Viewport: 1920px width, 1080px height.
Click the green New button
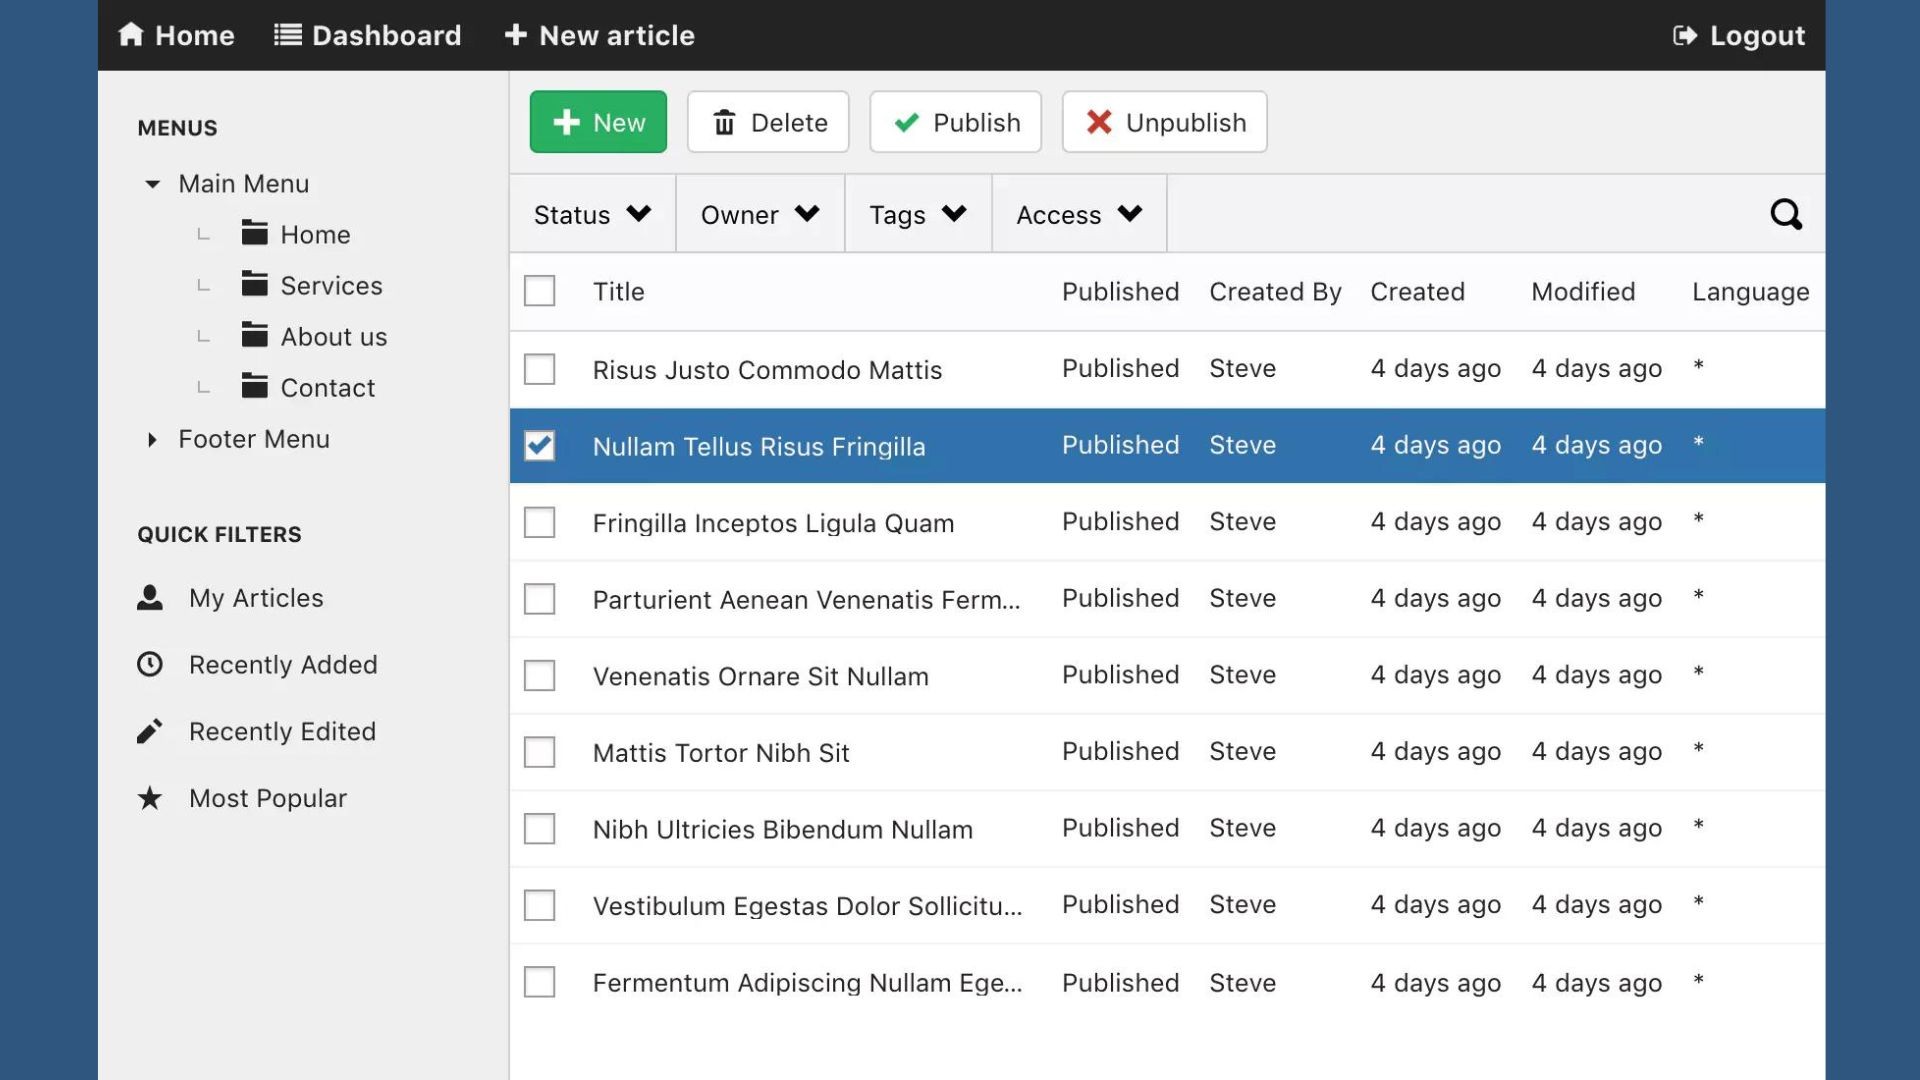point(598,122)
